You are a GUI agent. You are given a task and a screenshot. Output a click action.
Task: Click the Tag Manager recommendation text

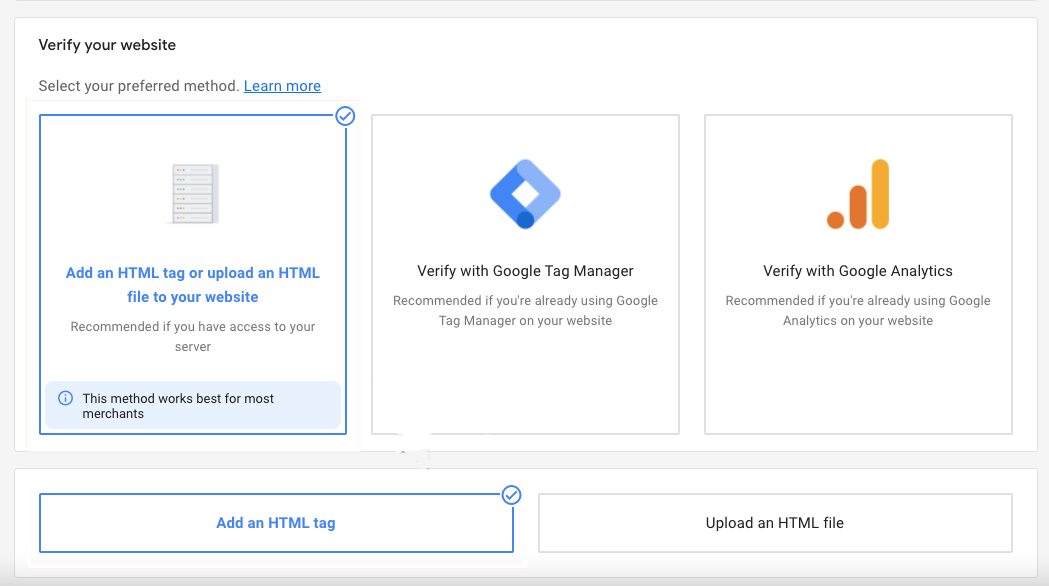[x=525, y=310]
